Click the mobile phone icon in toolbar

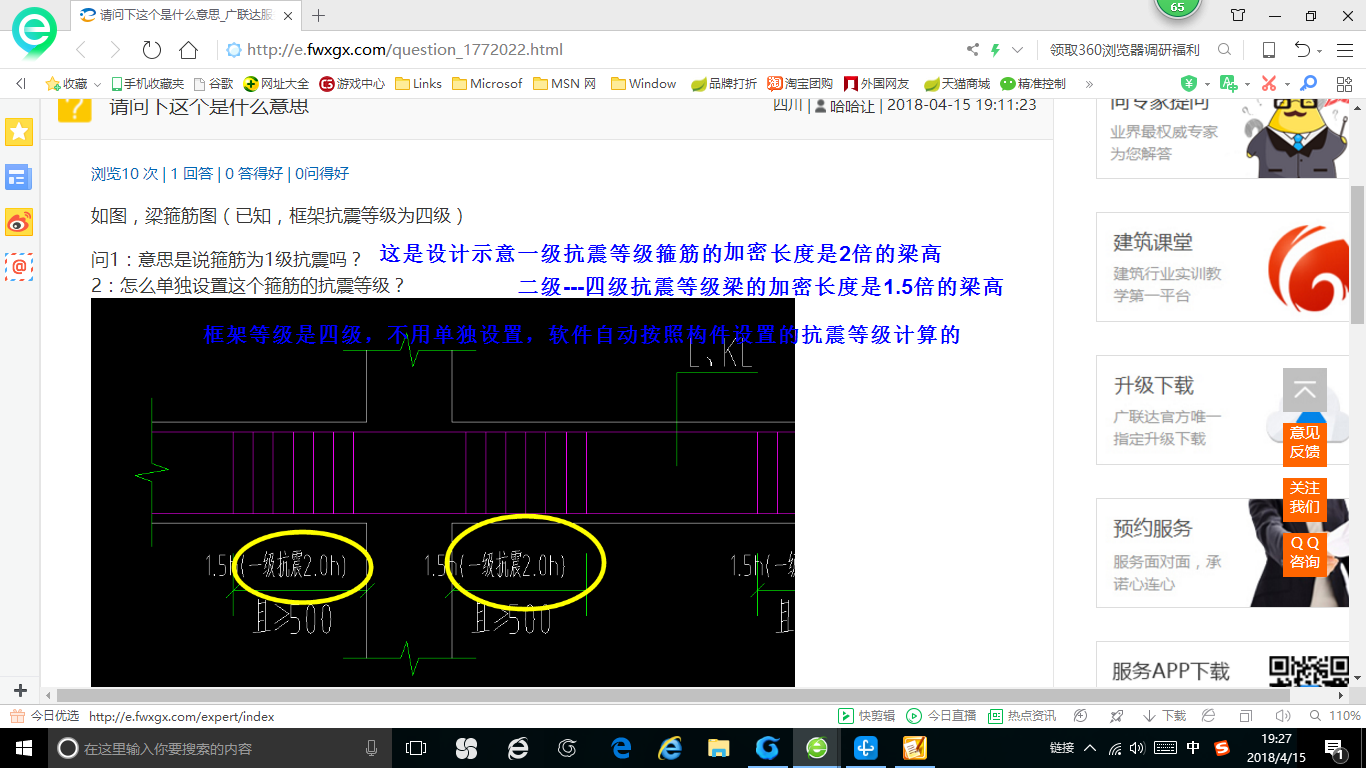click(x=1269, y=50)
